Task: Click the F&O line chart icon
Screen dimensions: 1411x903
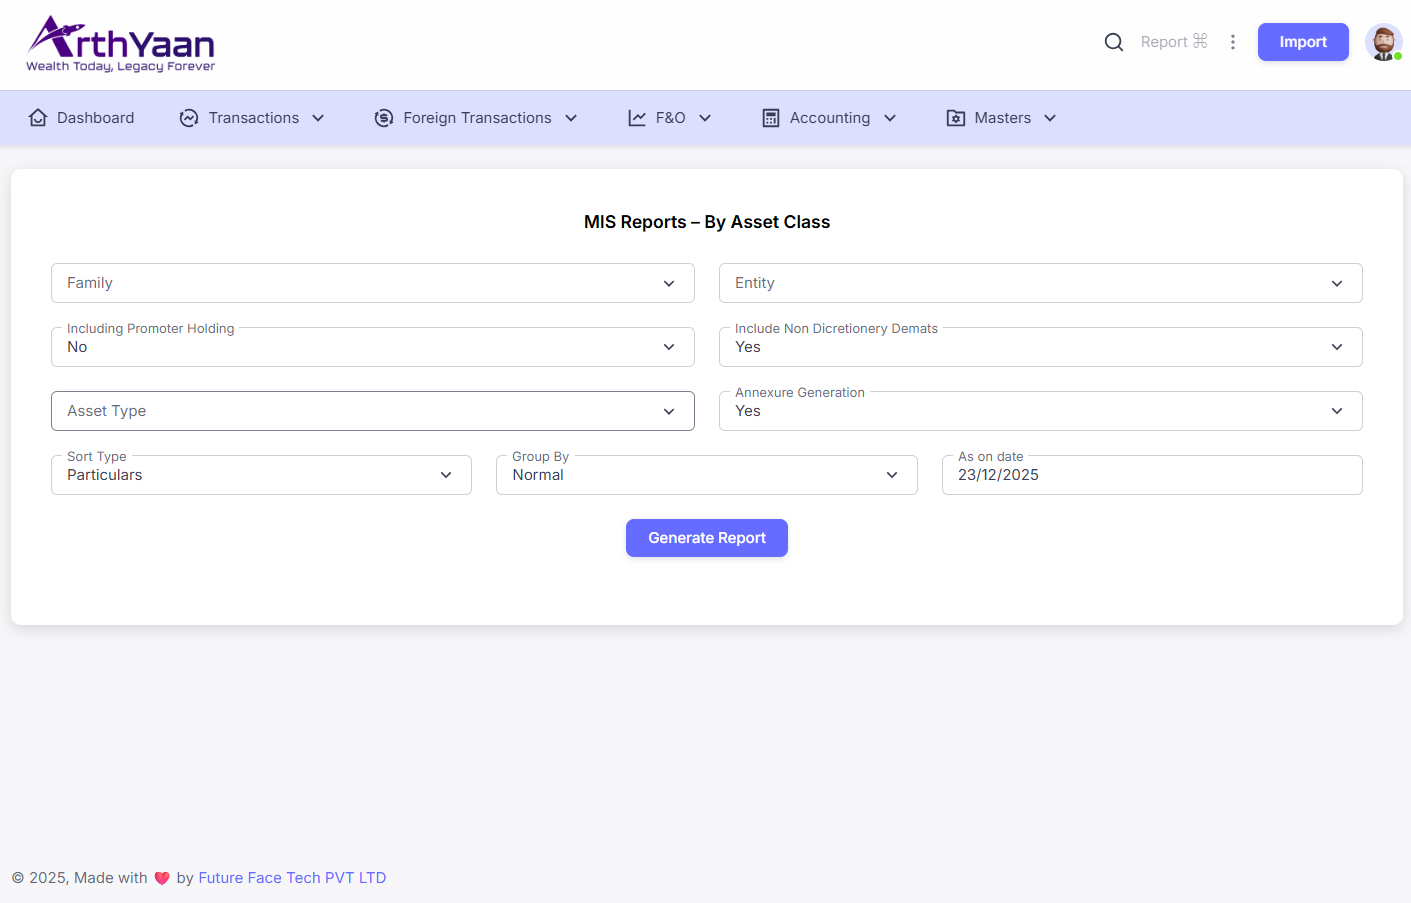Action: tap(637, 118)
